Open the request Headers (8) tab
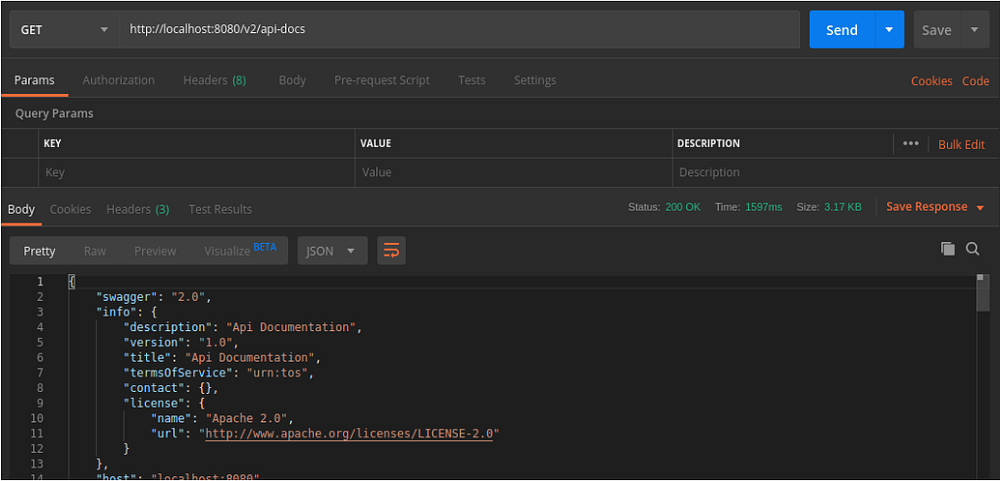Screen dimensions: 1000x481 tap(214, 80)
